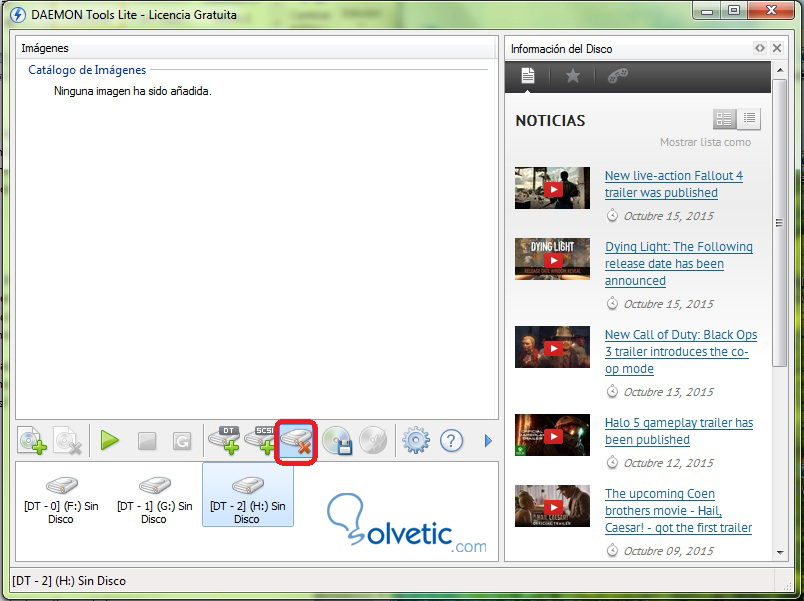Click the Remove virtual drive icon
This screenshot has height=601, width=804.
296,441
